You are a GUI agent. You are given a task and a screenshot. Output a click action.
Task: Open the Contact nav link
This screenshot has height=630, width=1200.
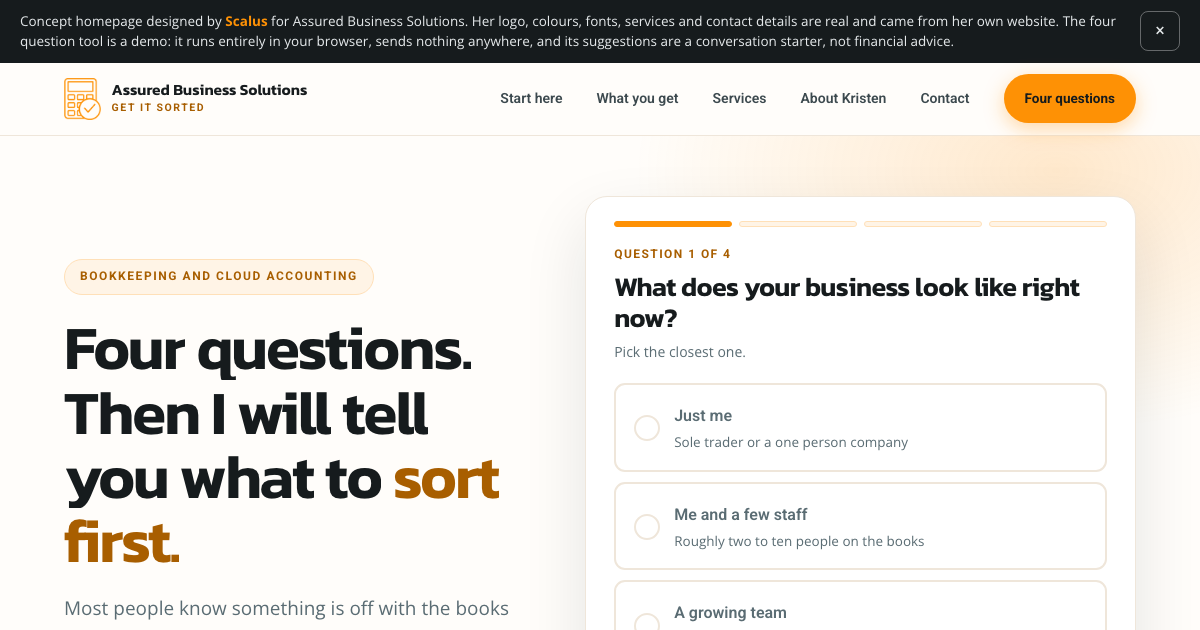(x=945, y=98)
